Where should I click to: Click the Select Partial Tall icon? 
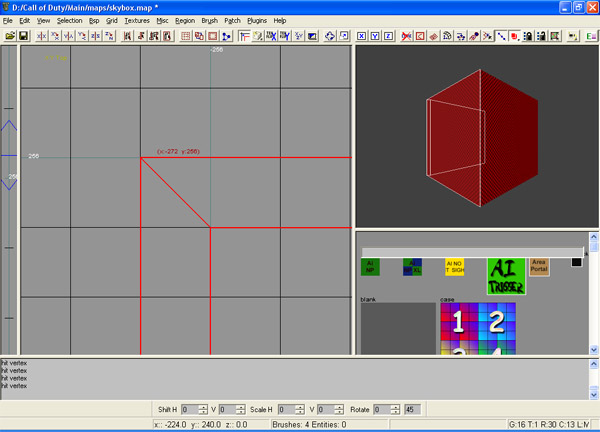[154, 36]
